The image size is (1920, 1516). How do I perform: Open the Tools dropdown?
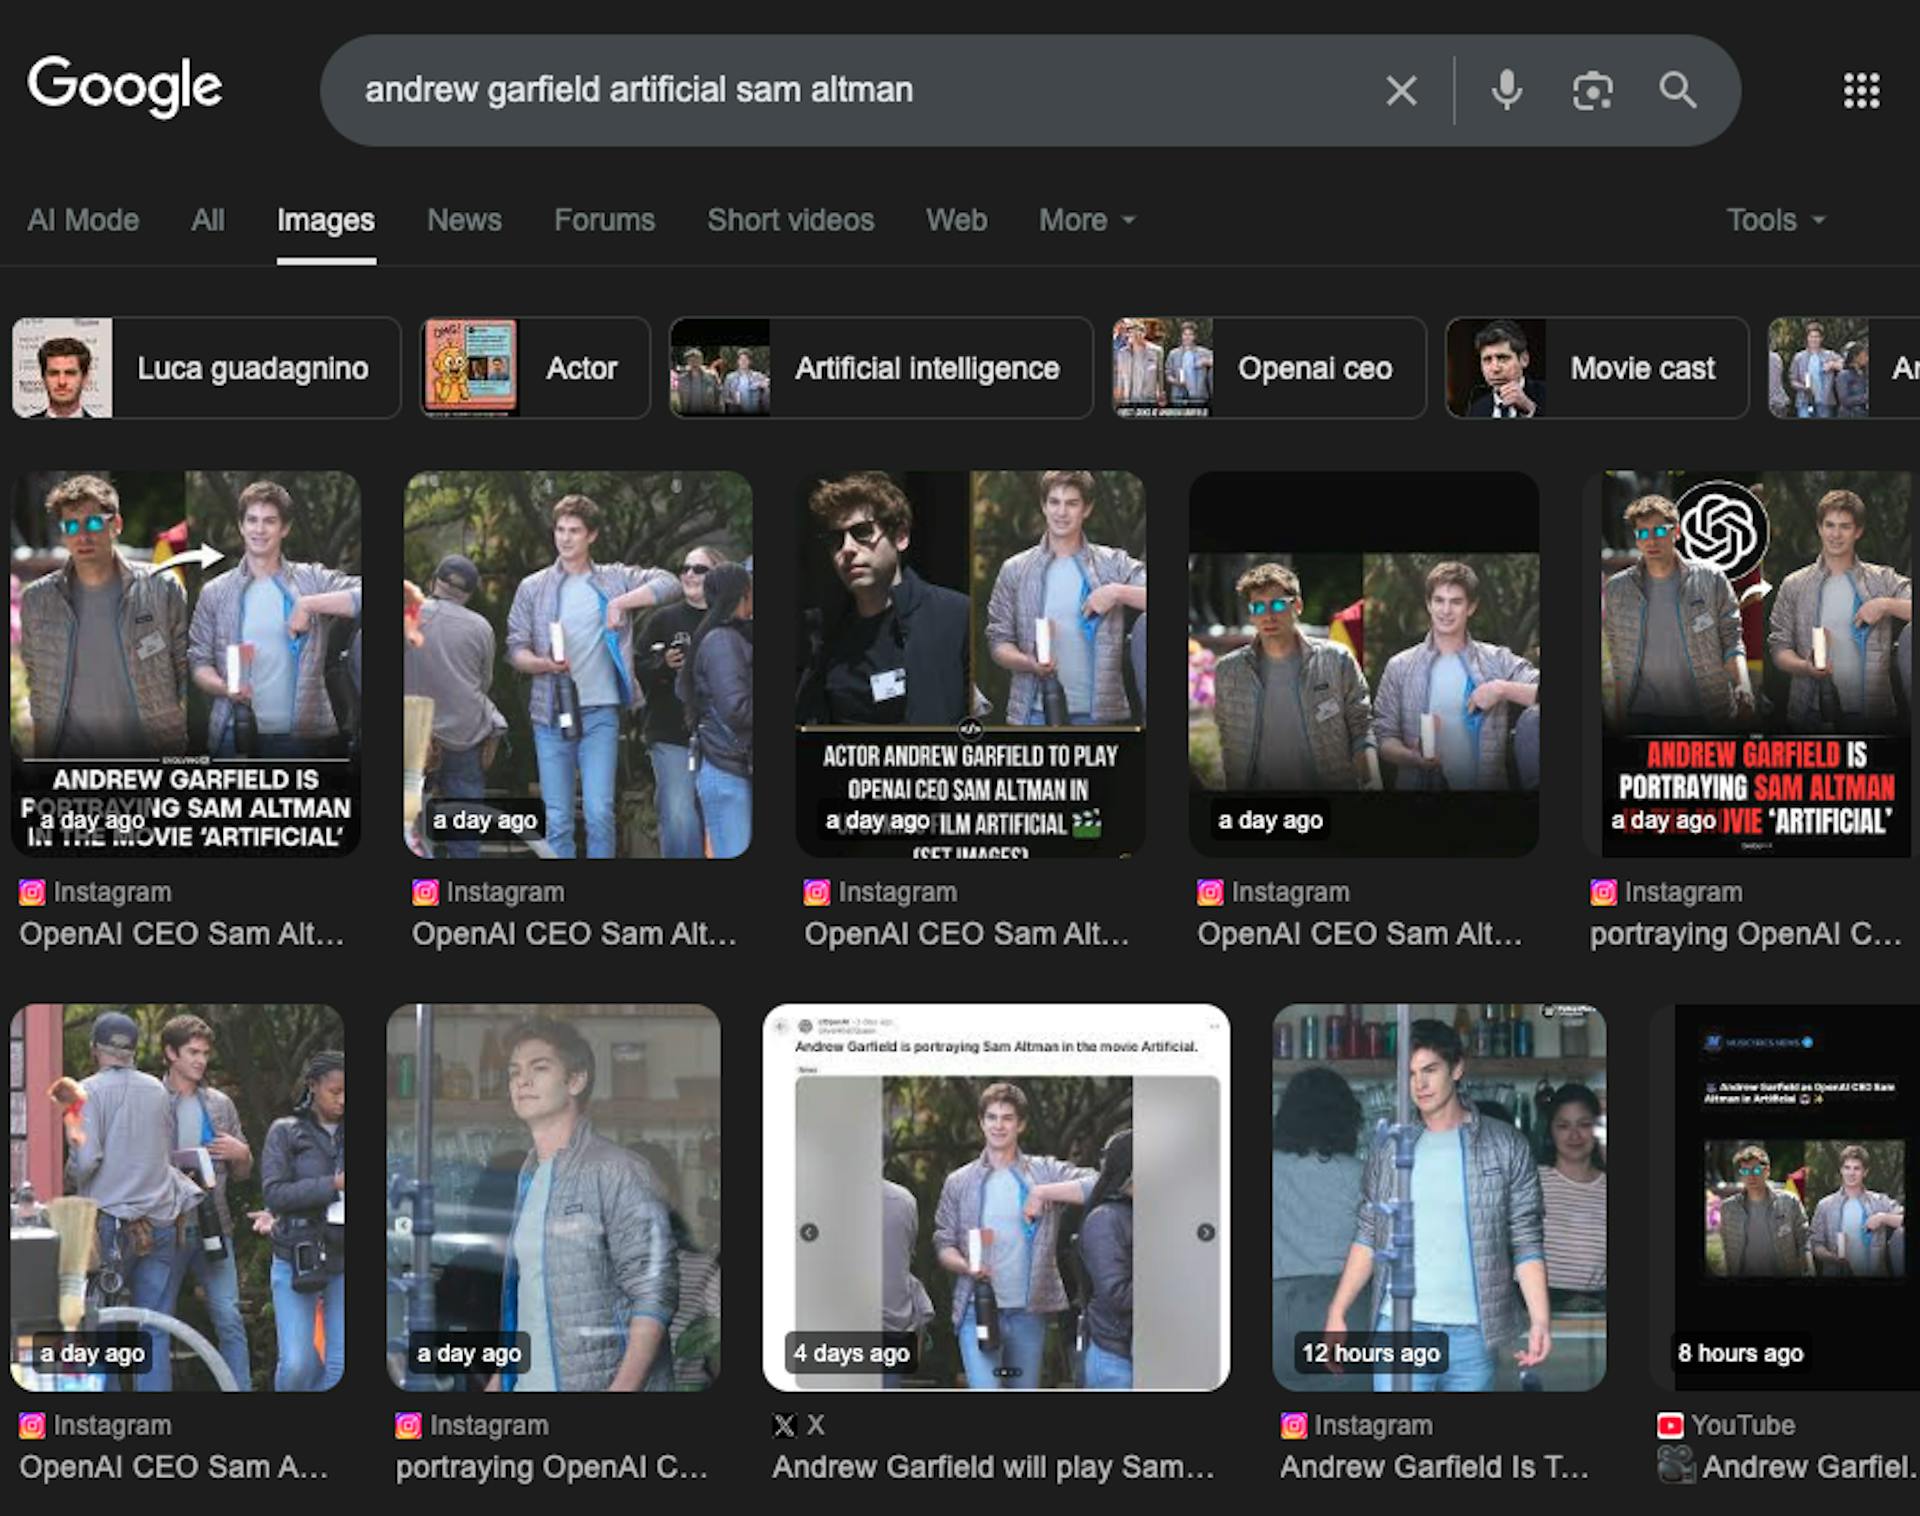coord(1774,220)
